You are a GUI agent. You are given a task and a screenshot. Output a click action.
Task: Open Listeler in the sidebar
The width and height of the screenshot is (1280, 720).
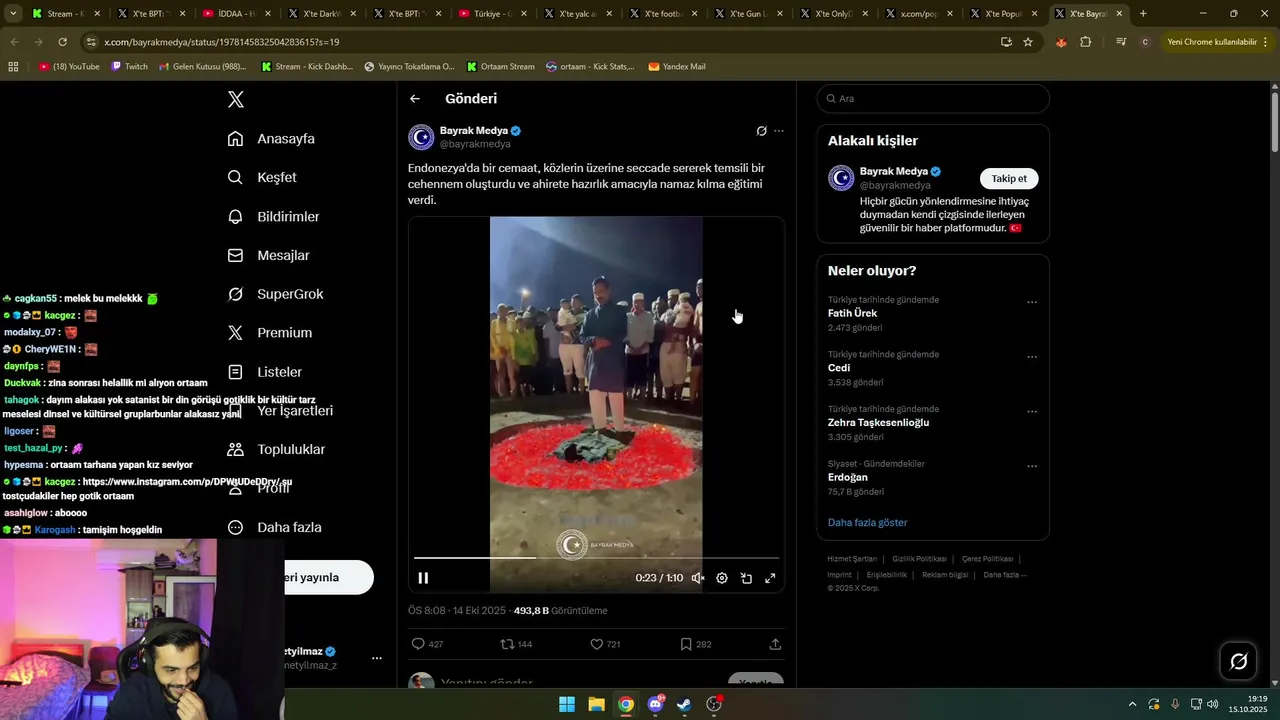(x=264, y=372)
